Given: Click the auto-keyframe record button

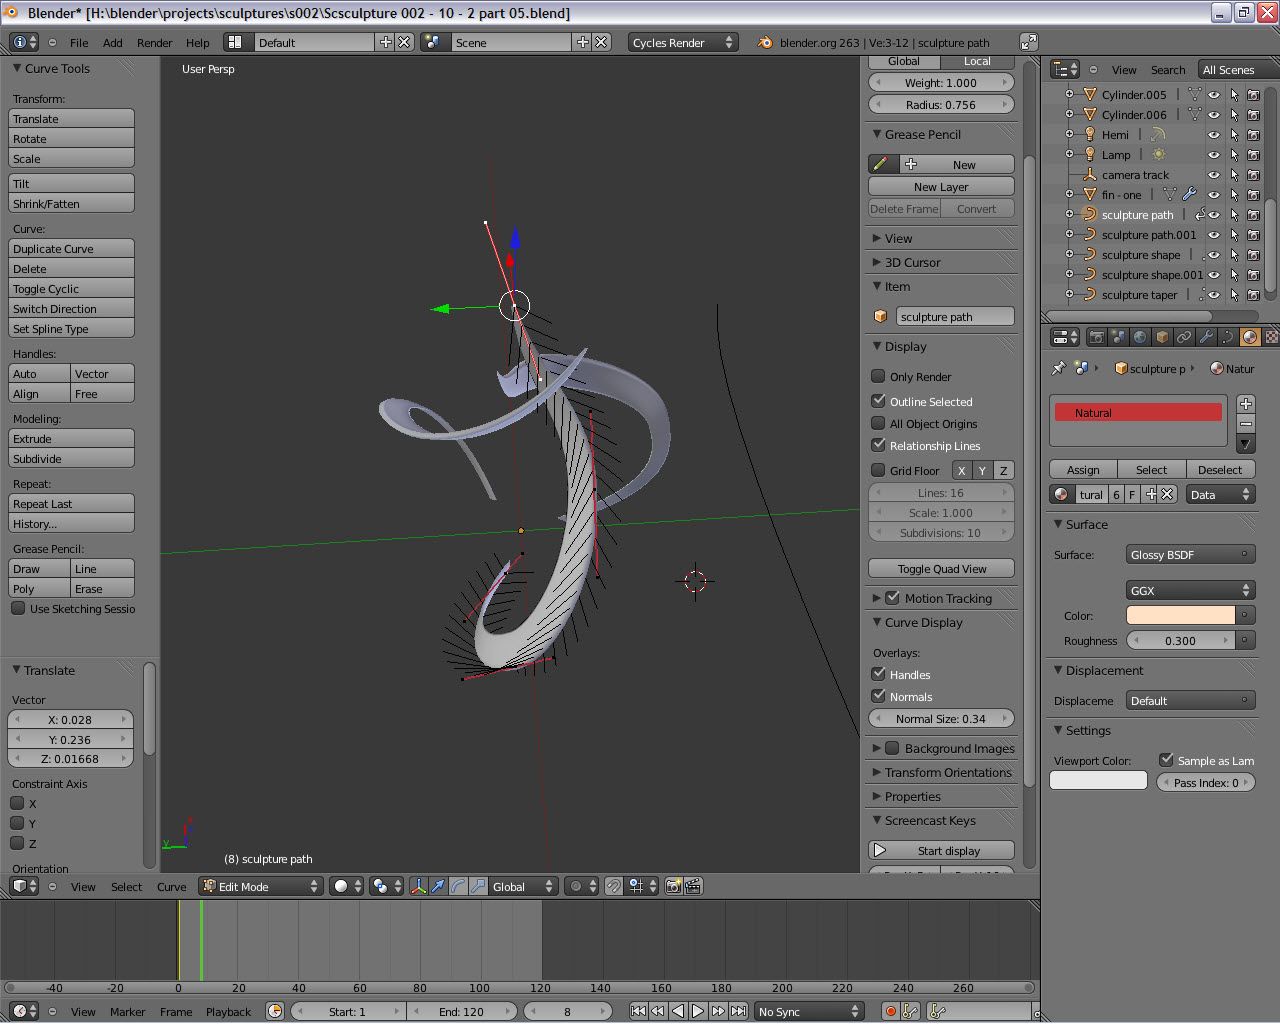Looking at the screenshot, I should [x=890, y=1011].
